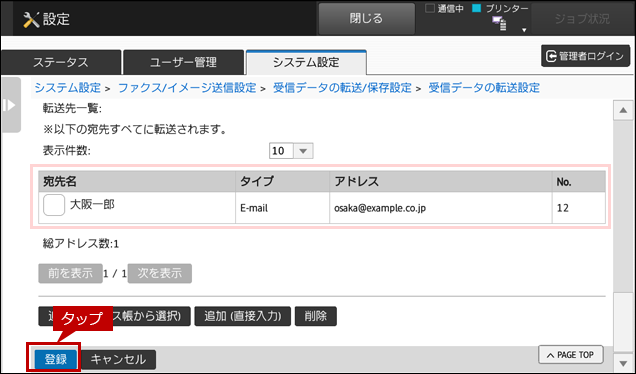
Task: Switch to the ユーザー管理 tab
Action: 183,62
